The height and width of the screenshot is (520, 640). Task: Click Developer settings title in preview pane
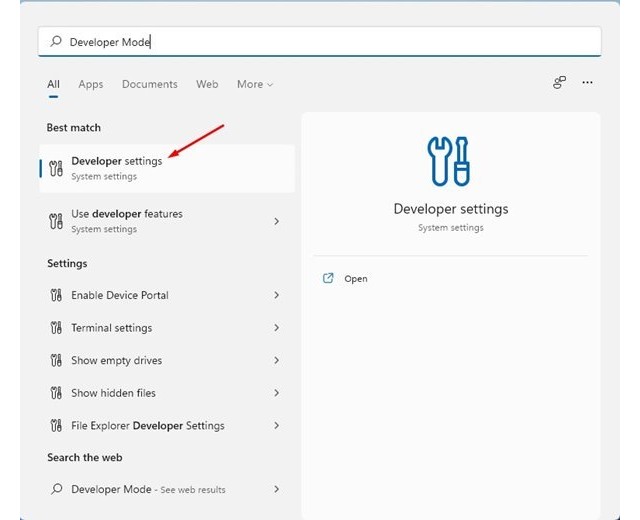[x=451, y=209]
